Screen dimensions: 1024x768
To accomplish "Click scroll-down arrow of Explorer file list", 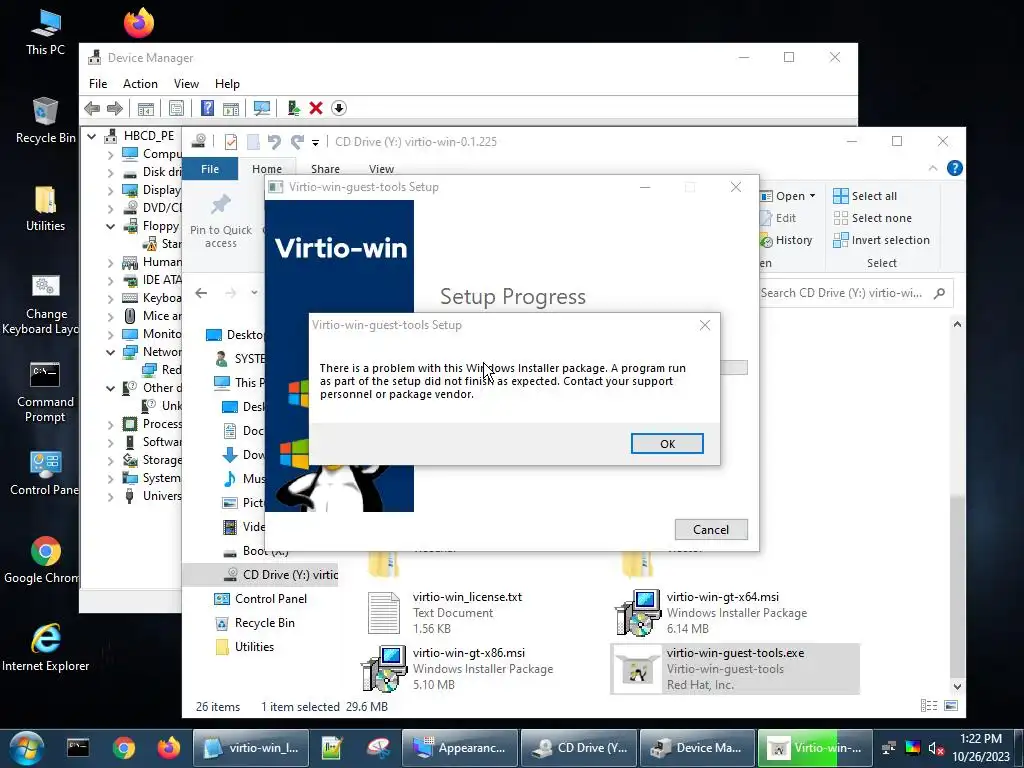I will click(x=957, y=686).
